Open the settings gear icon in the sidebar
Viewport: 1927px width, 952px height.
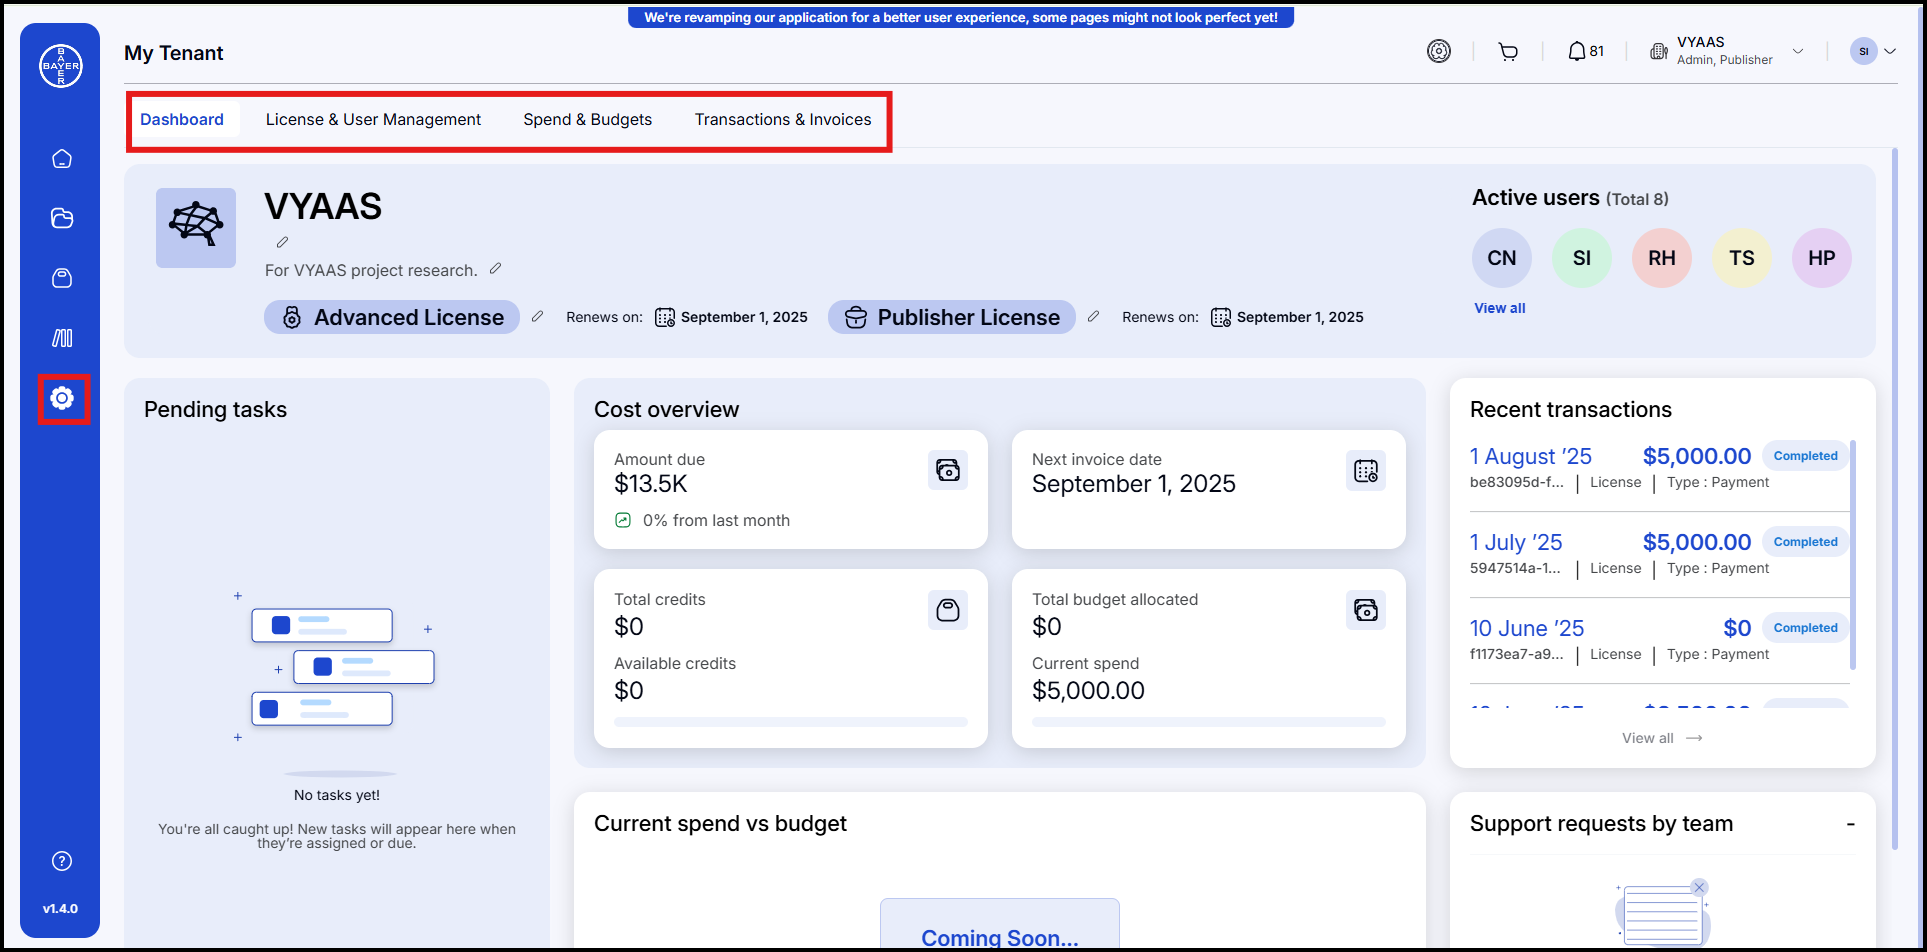pyautogui.click(x=62, y=398)
